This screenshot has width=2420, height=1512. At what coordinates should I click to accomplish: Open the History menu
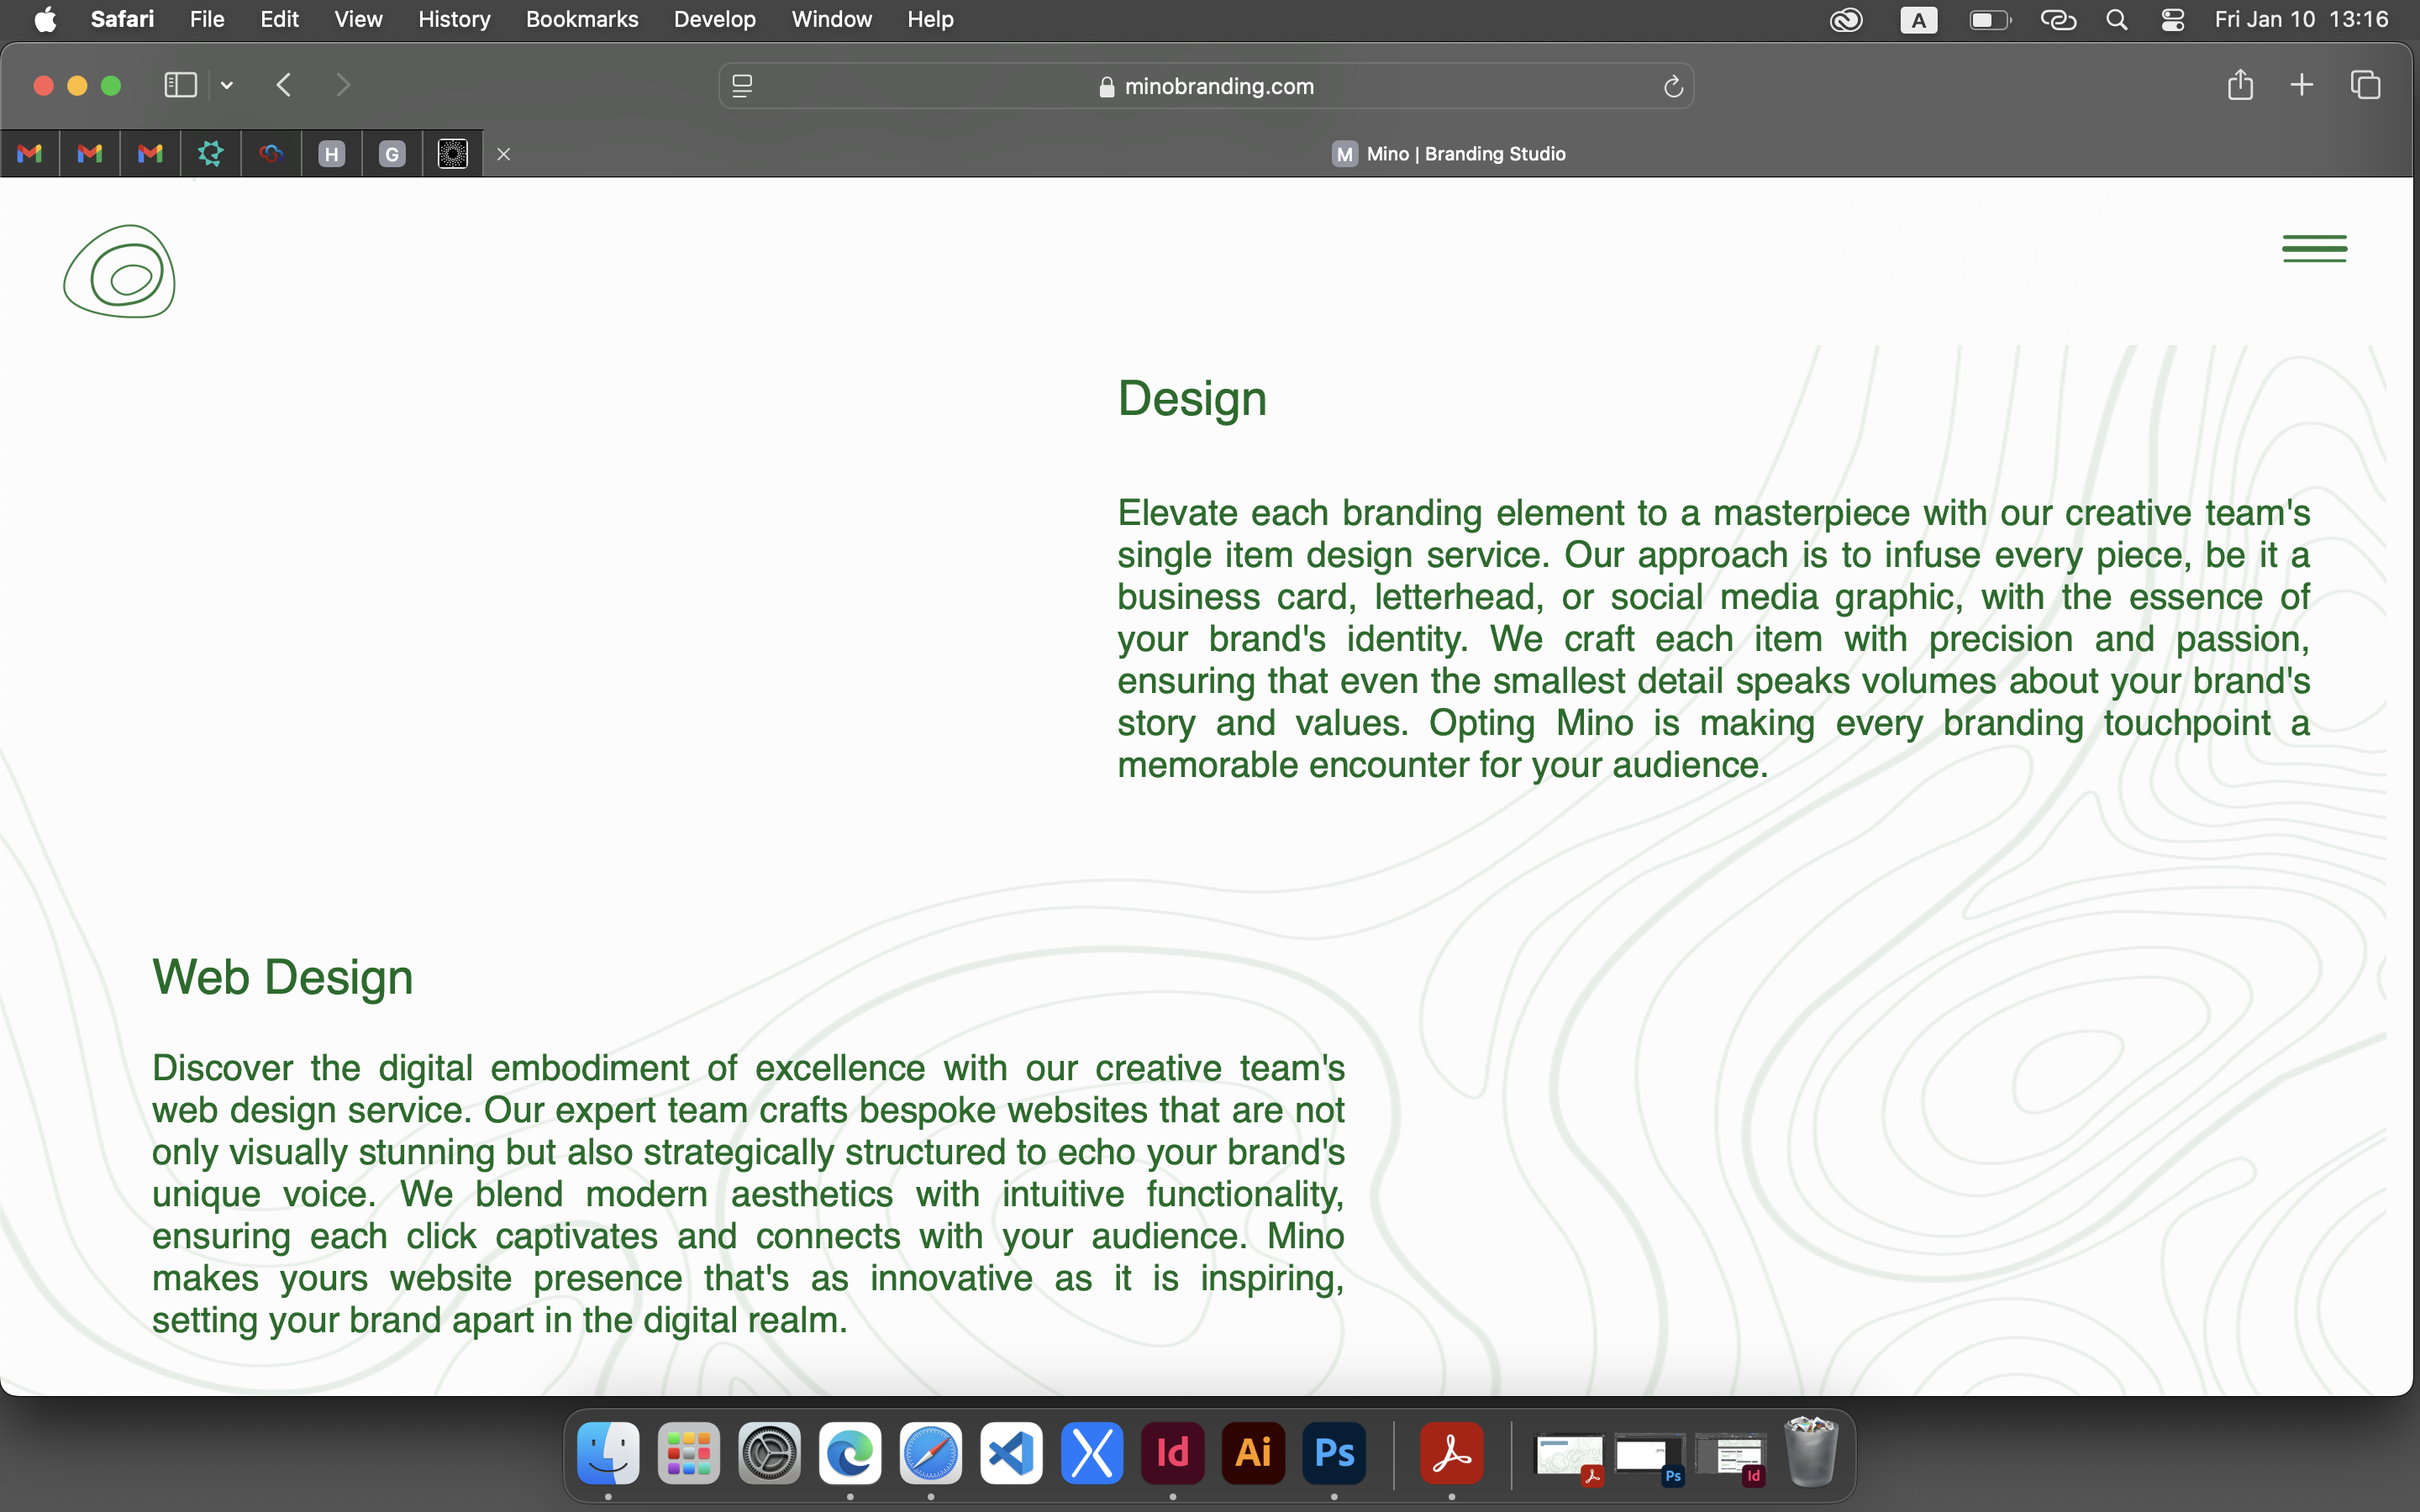454,19
